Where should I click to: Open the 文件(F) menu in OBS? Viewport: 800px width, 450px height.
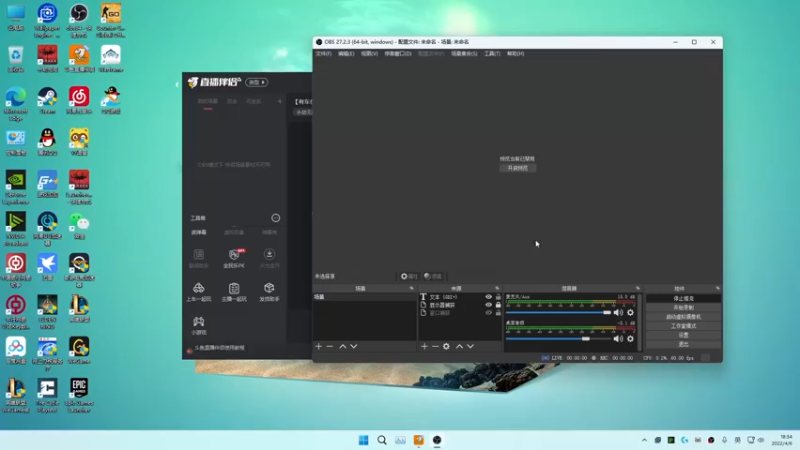tap(323, 54)
